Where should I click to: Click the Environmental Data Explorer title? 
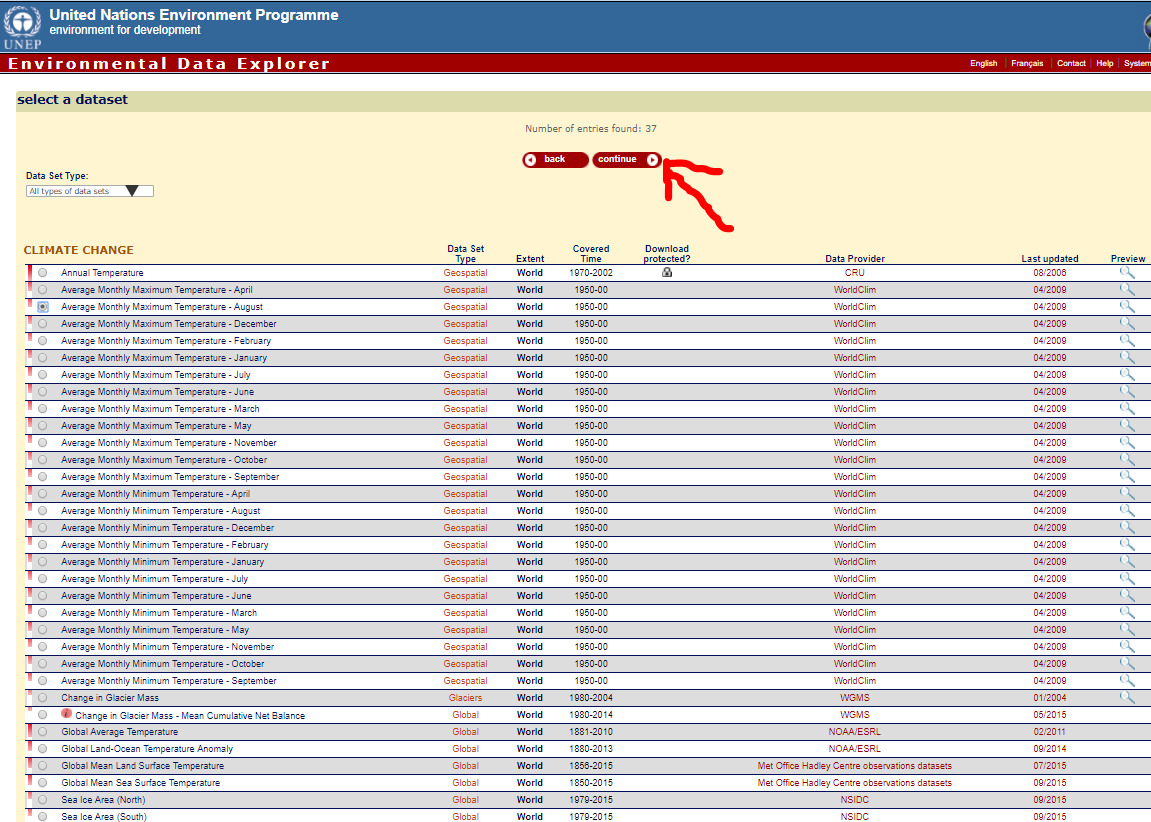[169, 63]
